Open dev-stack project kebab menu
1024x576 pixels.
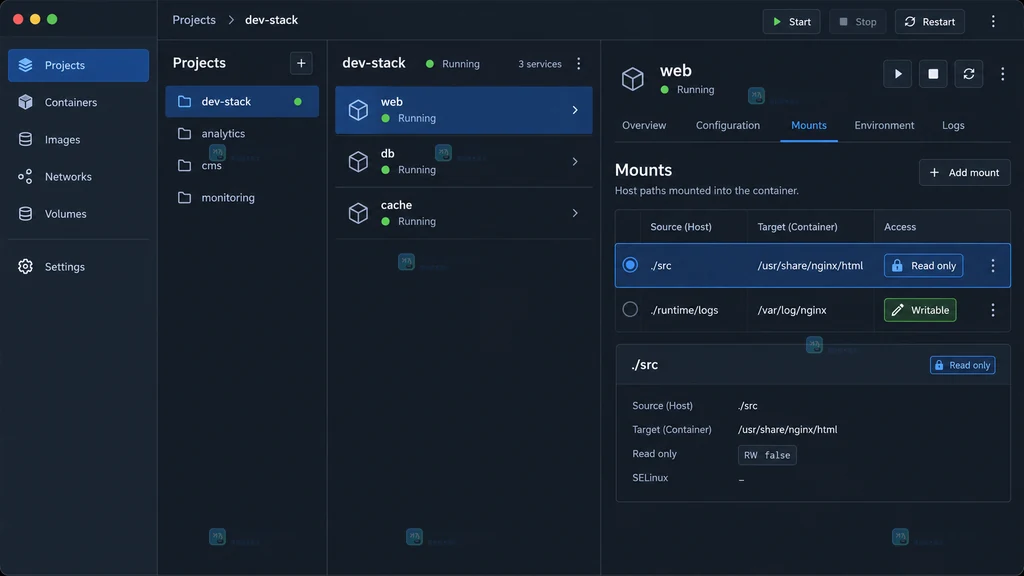click(579, 63)
